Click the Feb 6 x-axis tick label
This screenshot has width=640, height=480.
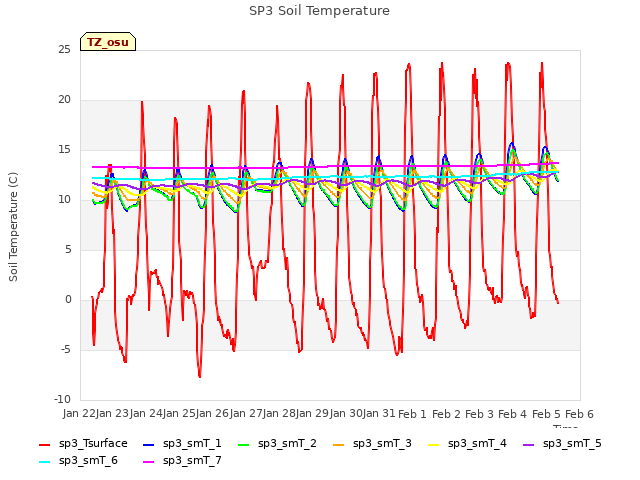[579, 414]
